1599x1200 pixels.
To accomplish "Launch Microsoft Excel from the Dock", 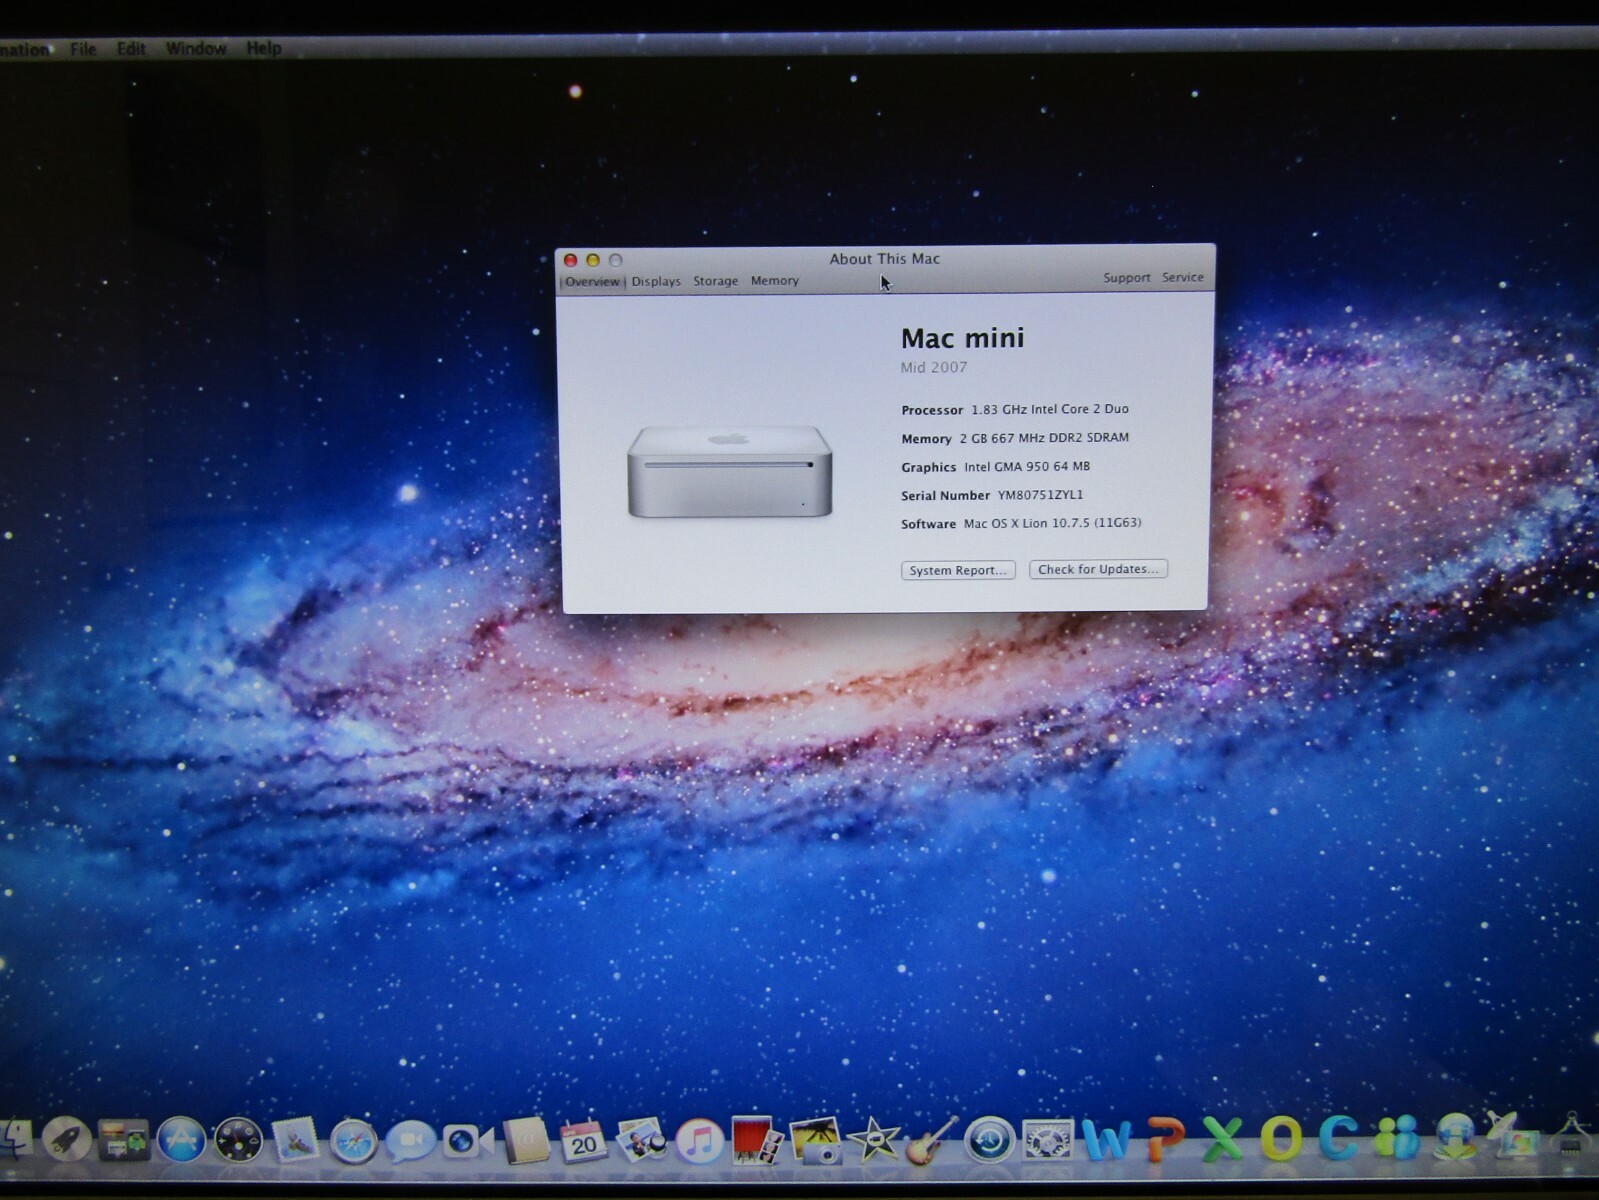I will (1222, 1141).
